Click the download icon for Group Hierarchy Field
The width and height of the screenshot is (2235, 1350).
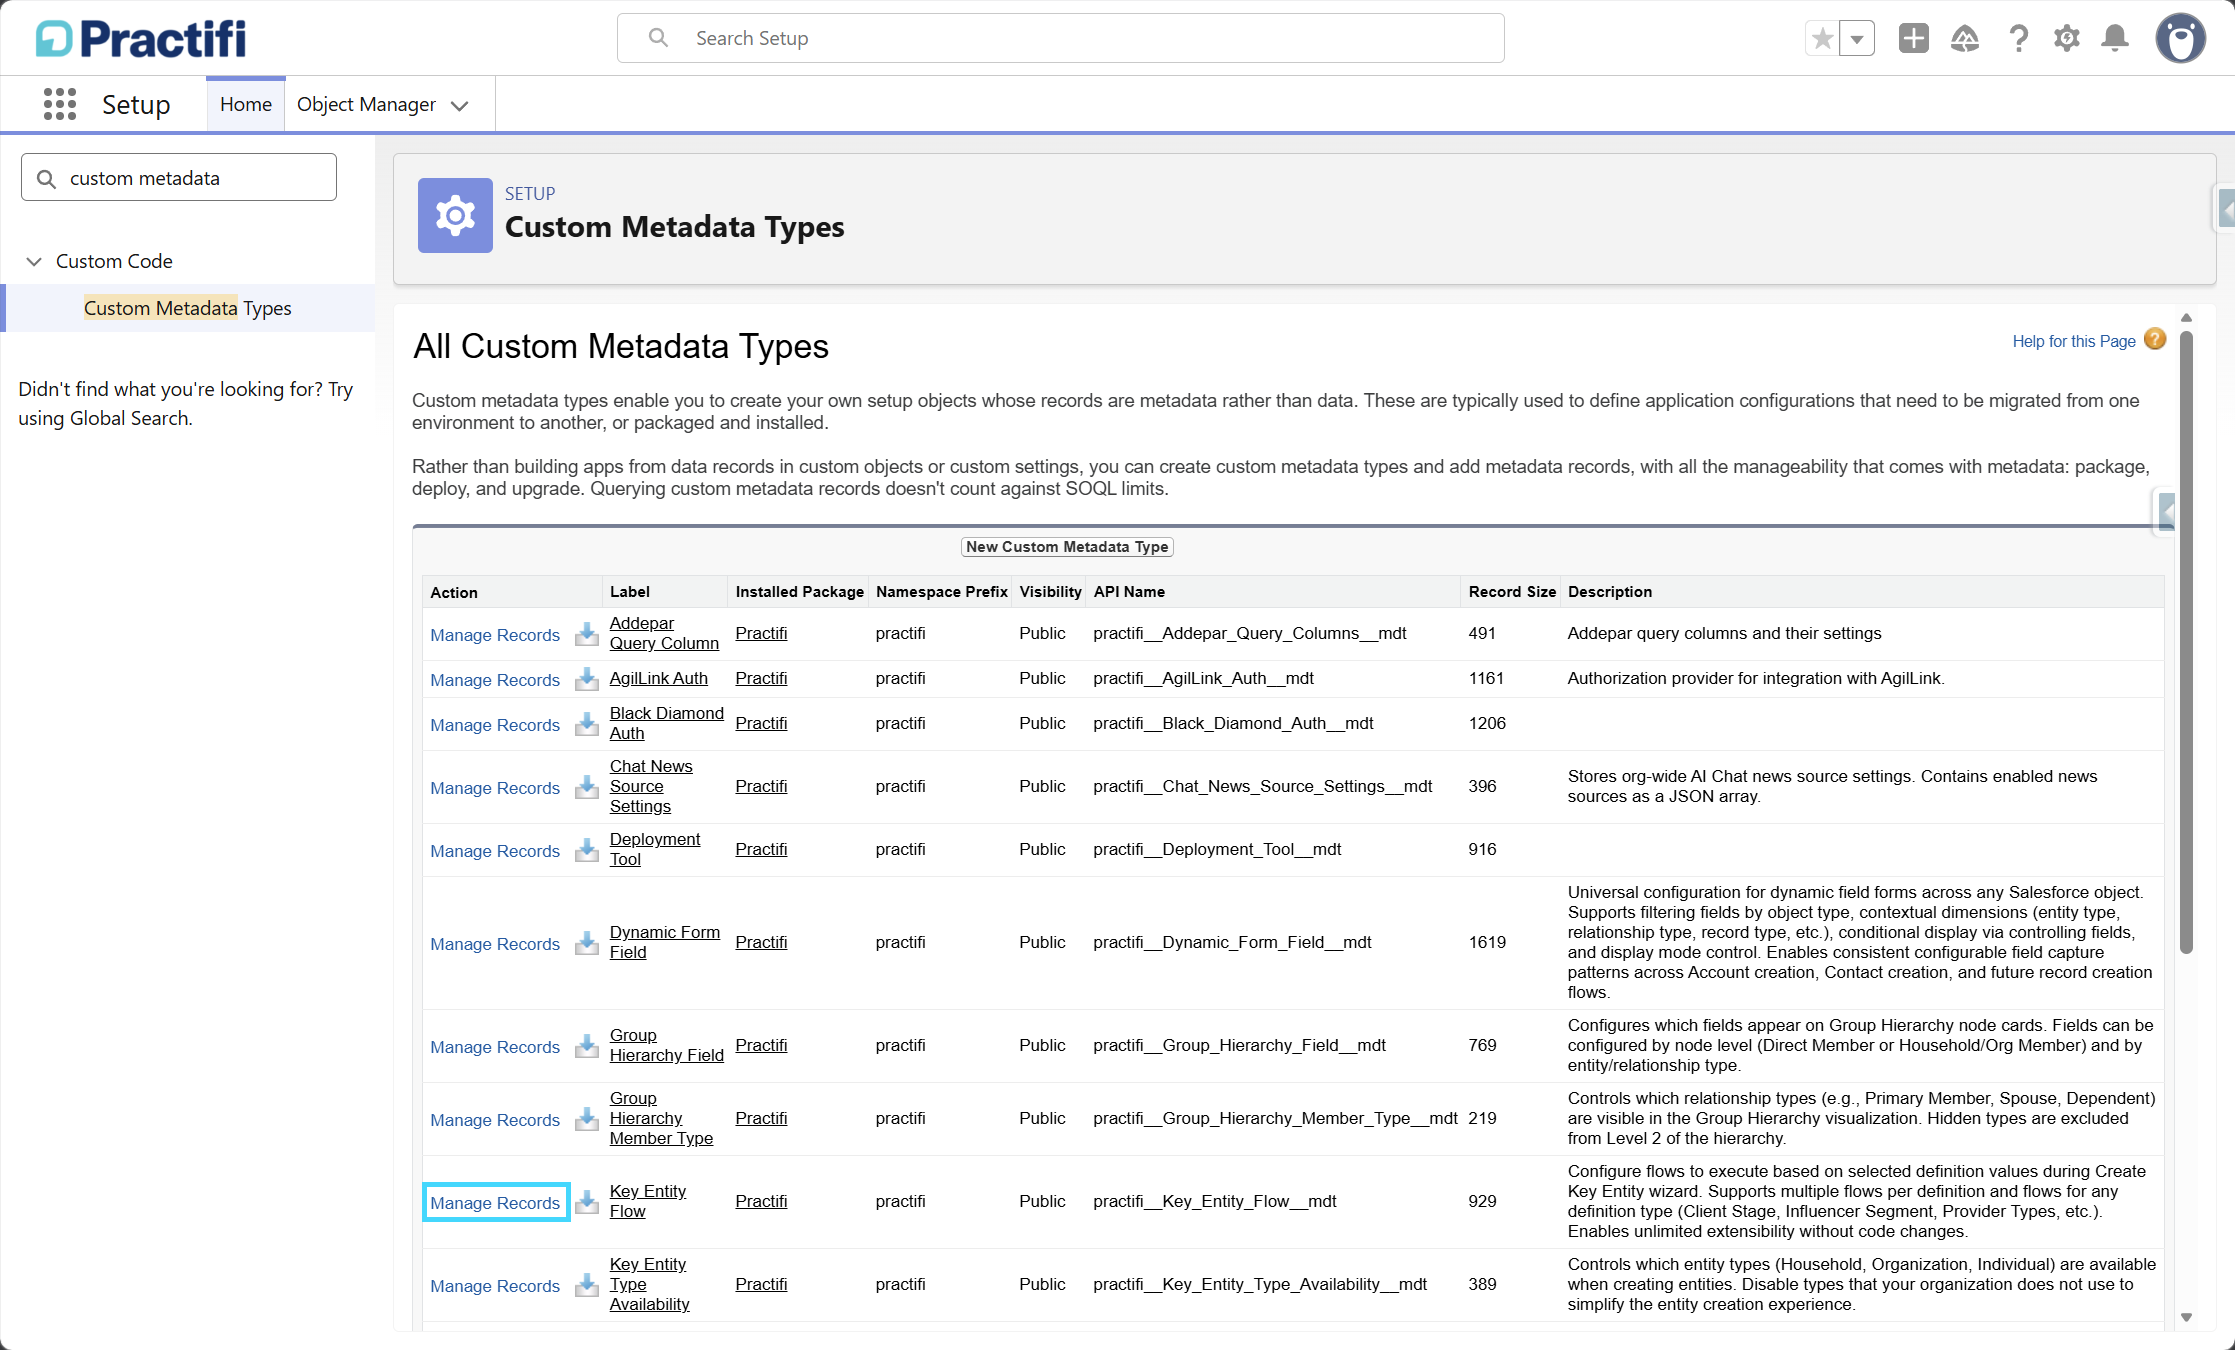click(x=587, y=1046)
